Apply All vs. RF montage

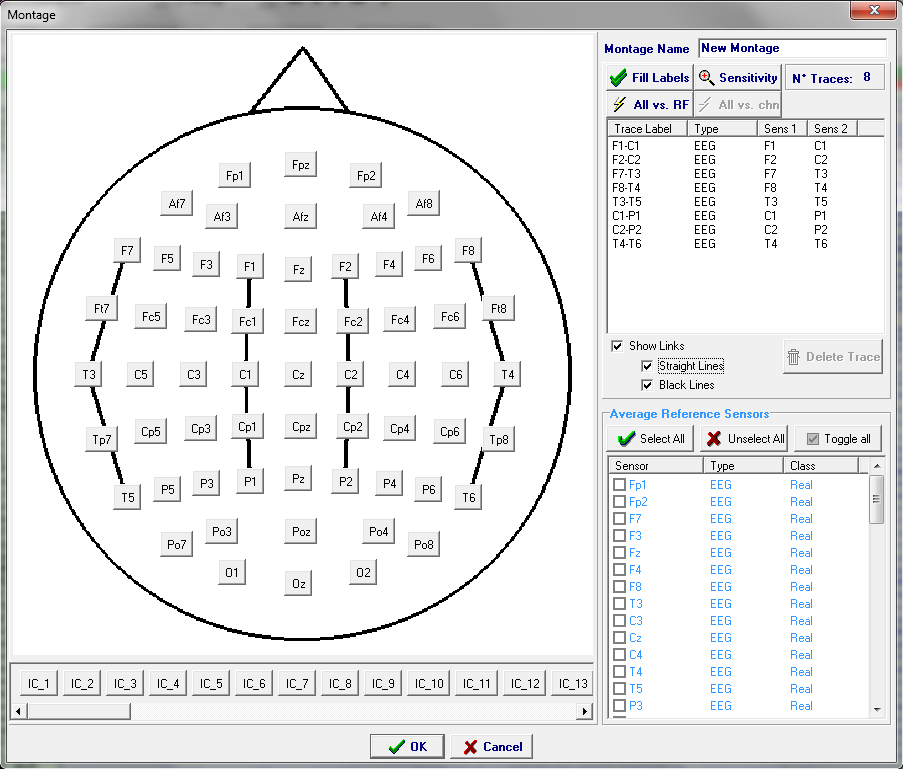pos(649,104)
